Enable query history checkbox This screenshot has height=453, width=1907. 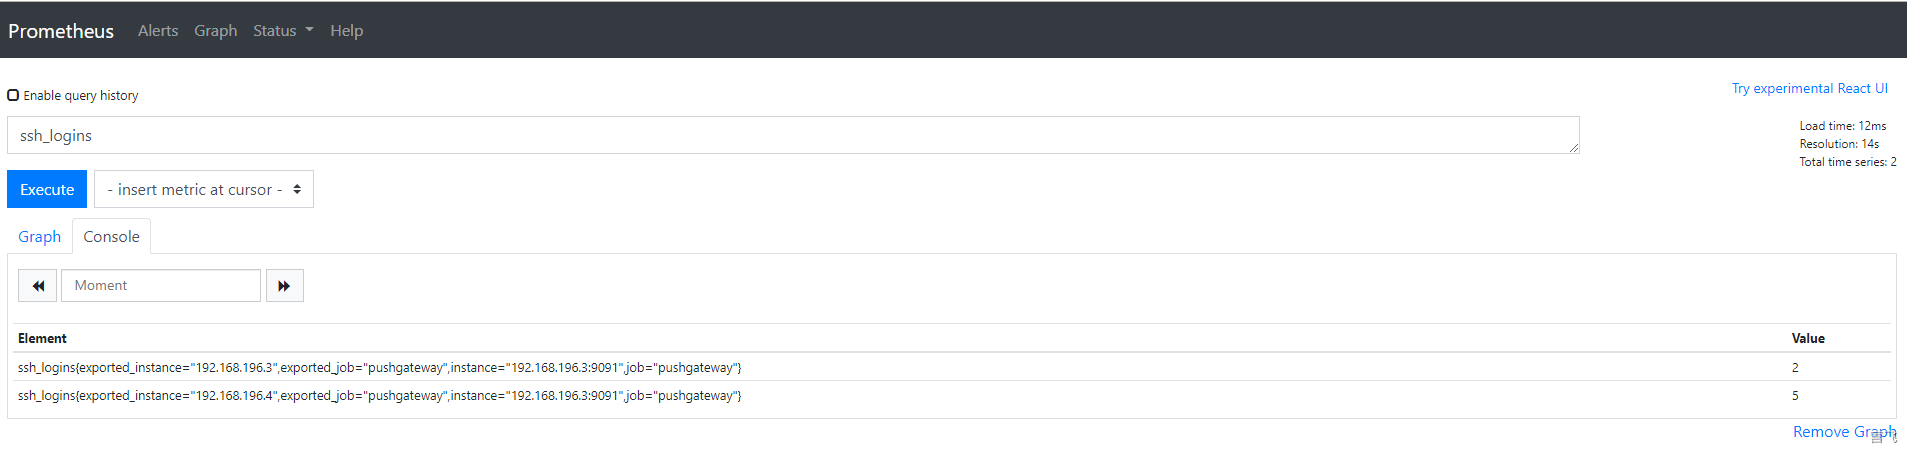click(13, 95)
